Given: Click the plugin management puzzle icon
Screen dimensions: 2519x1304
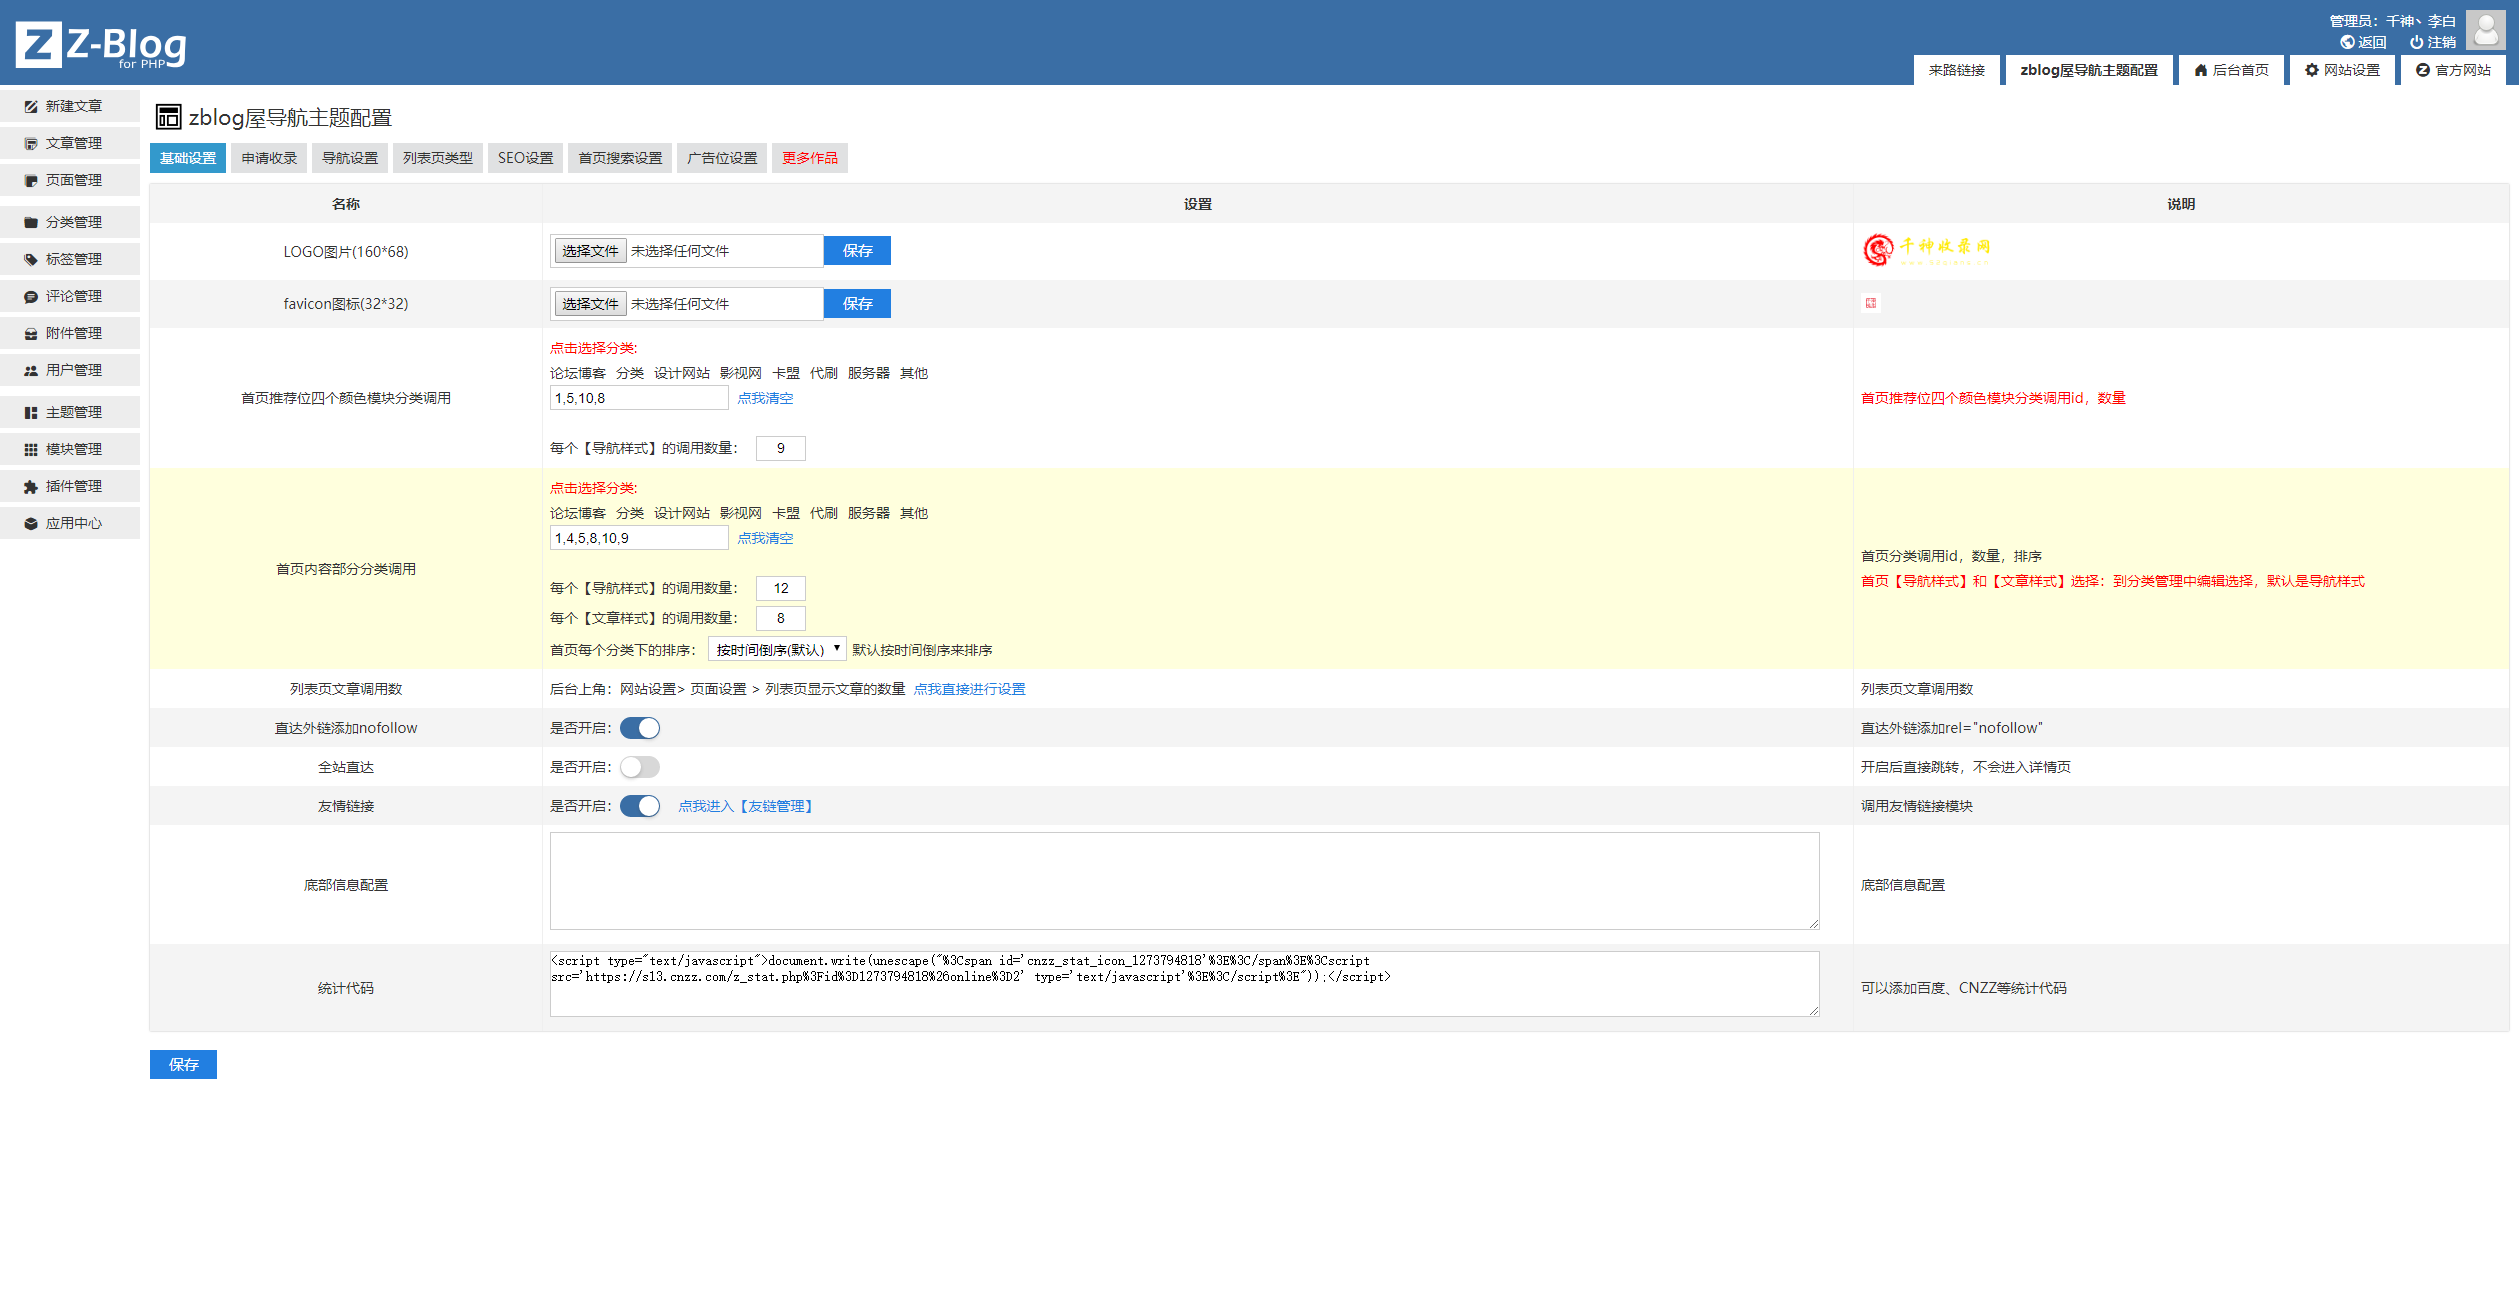Looking at the screenshot, I should click(31, 486).
